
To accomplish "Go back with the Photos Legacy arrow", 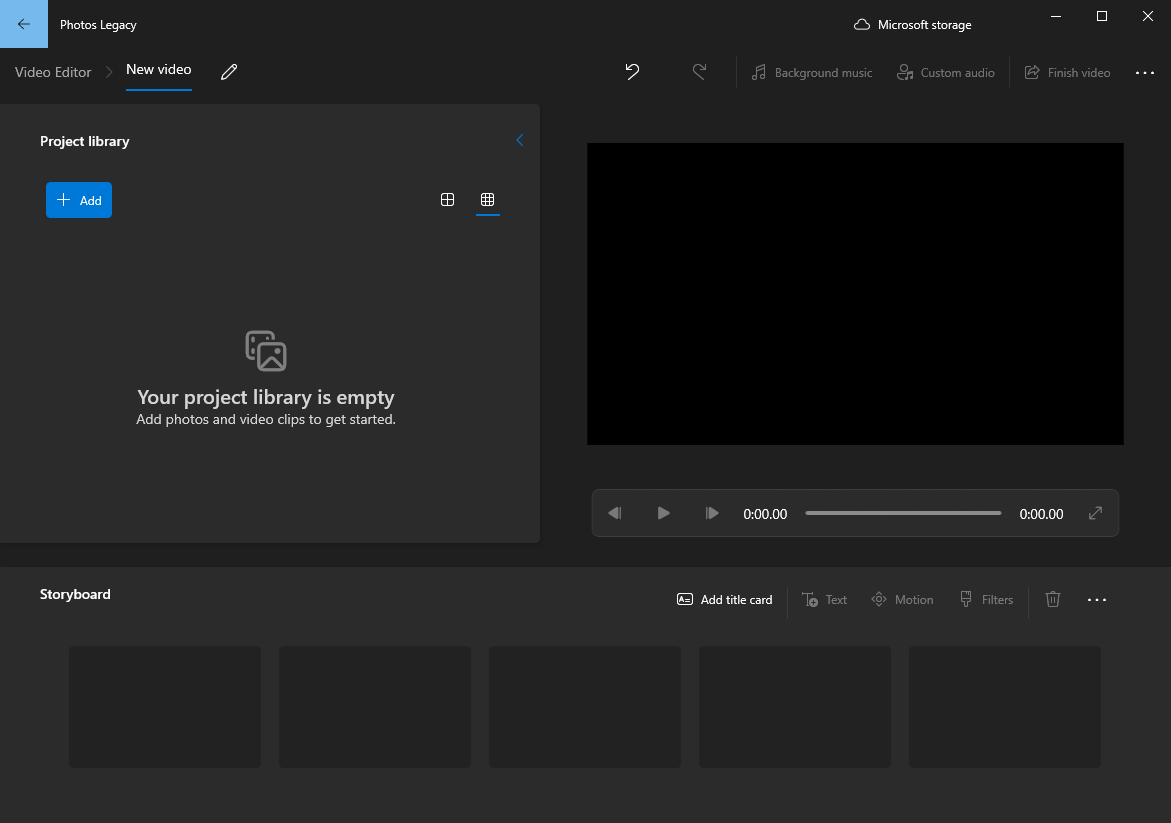I will [x=24, y=24].
